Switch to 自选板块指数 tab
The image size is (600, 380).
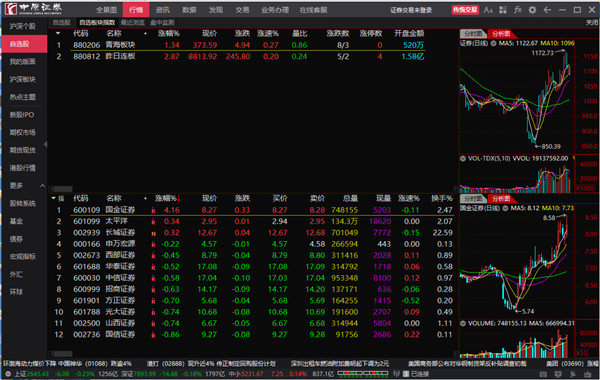[x=97, y=23]
